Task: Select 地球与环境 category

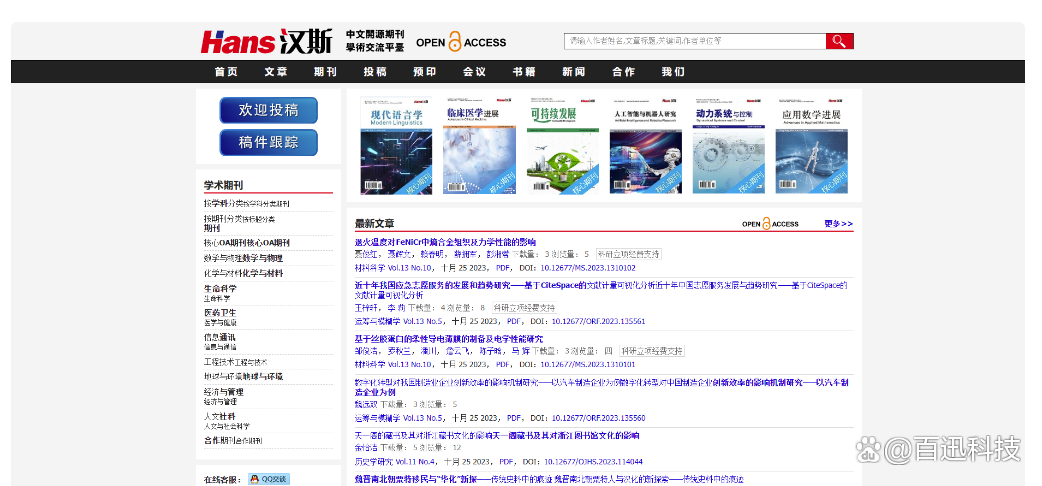Action: pyautogui.click(x=243, y=376)
